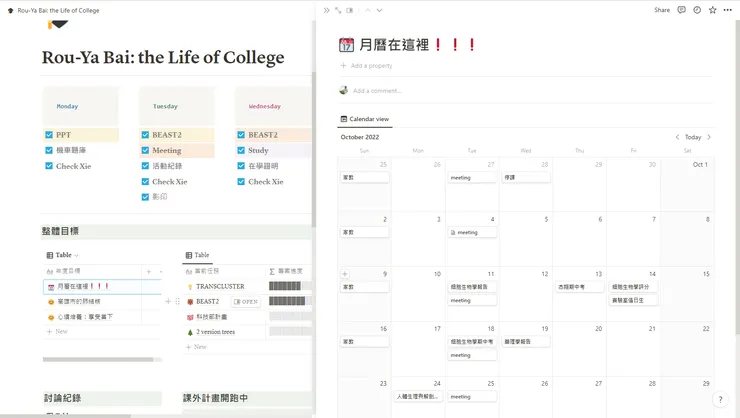Image resolution: width=740 pixels, height=418 pixels.
Task: Open the comments icon in top bar
Action: pyautogui.click(x=682, y=10)
